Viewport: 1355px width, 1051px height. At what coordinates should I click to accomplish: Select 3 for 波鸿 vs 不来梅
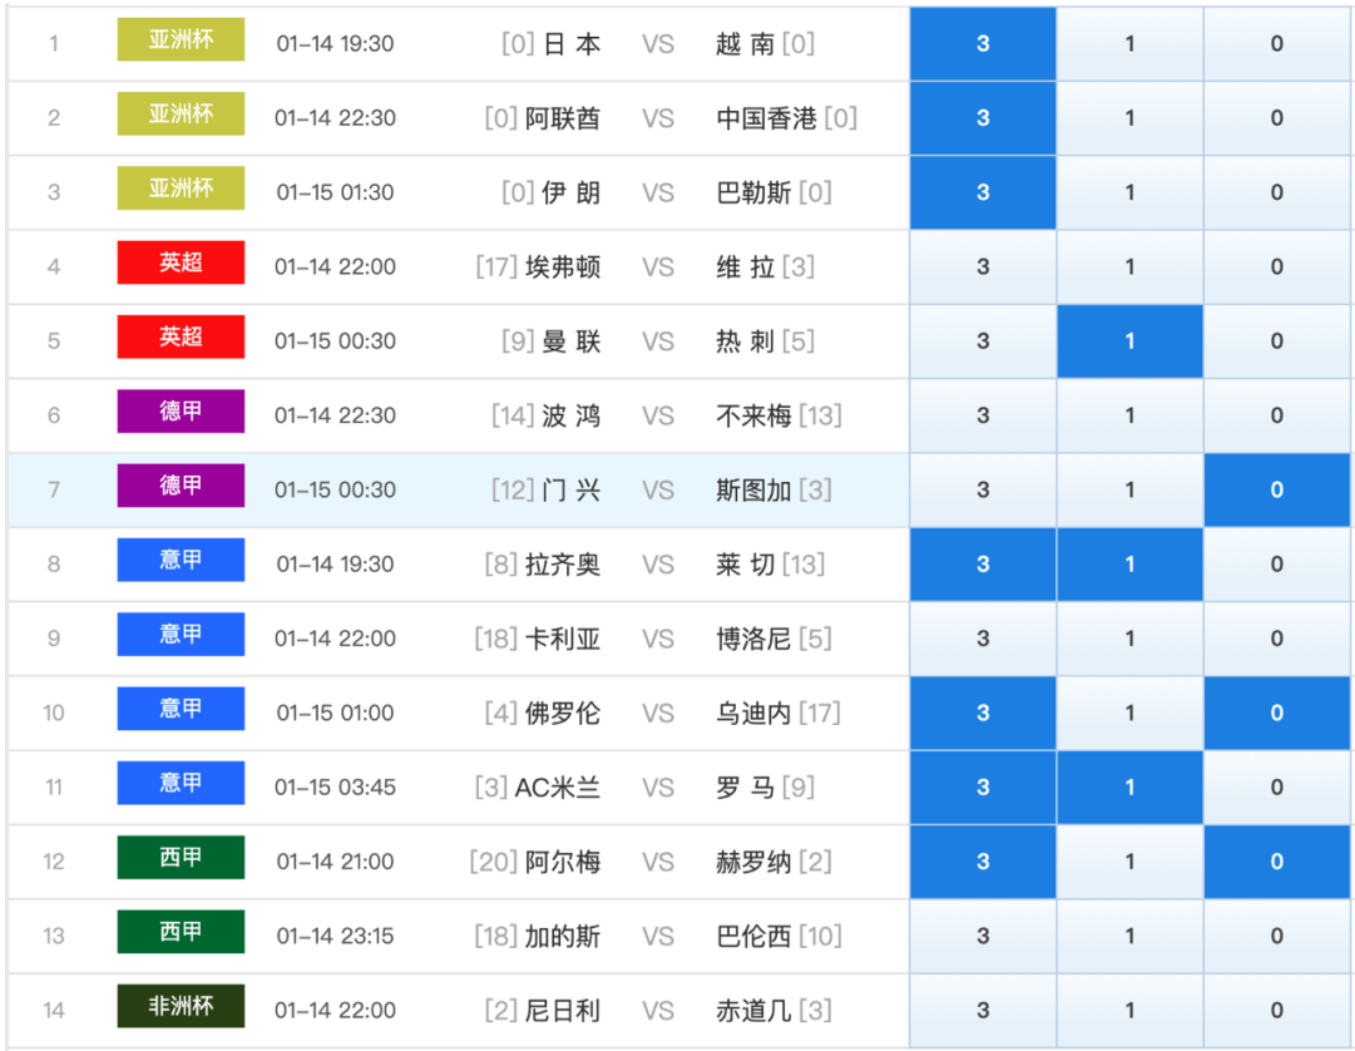pos(983,415)
